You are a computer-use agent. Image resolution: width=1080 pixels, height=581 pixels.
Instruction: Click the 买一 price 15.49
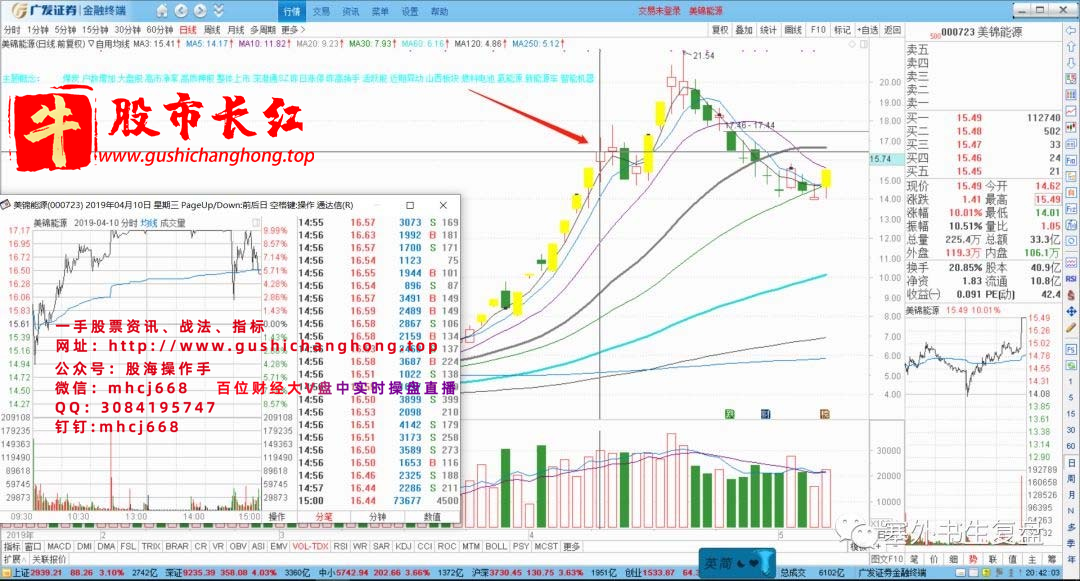pyautogui.click(x=969, y=118)
